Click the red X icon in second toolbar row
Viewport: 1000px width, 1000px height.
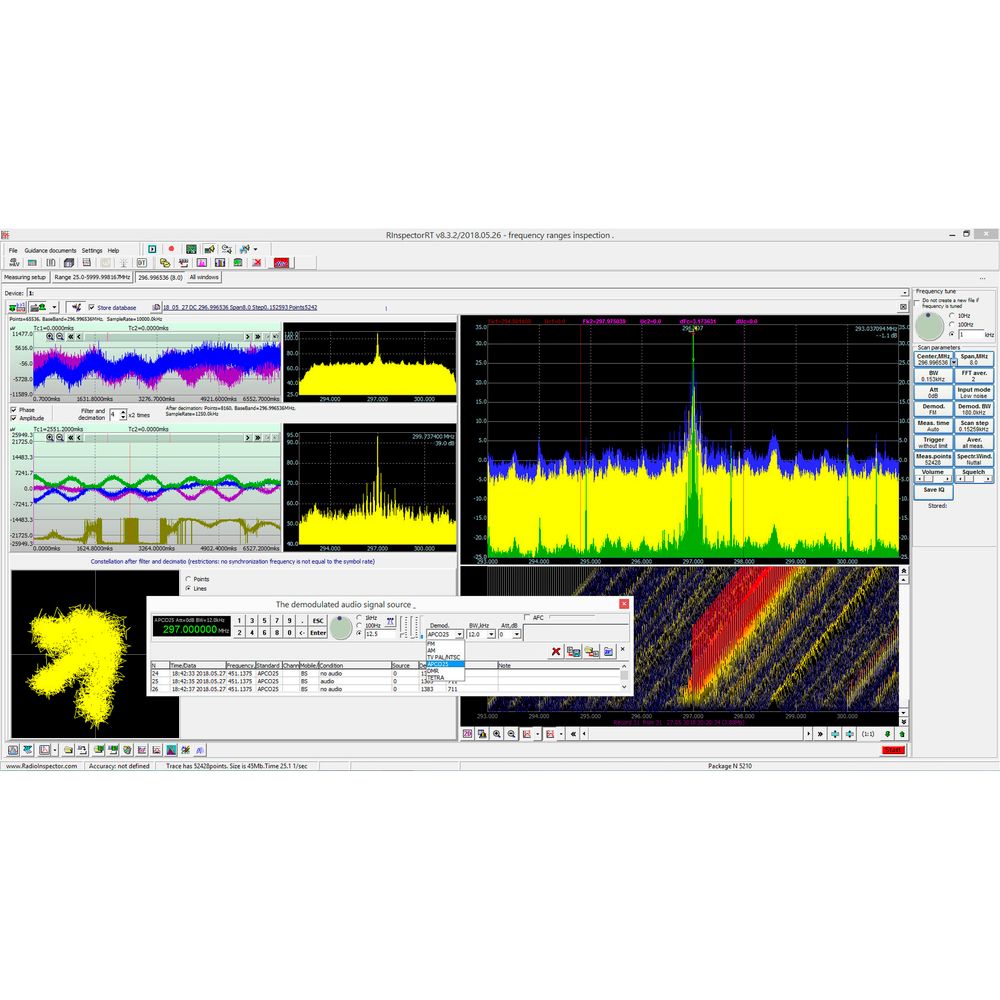[257, 263]
